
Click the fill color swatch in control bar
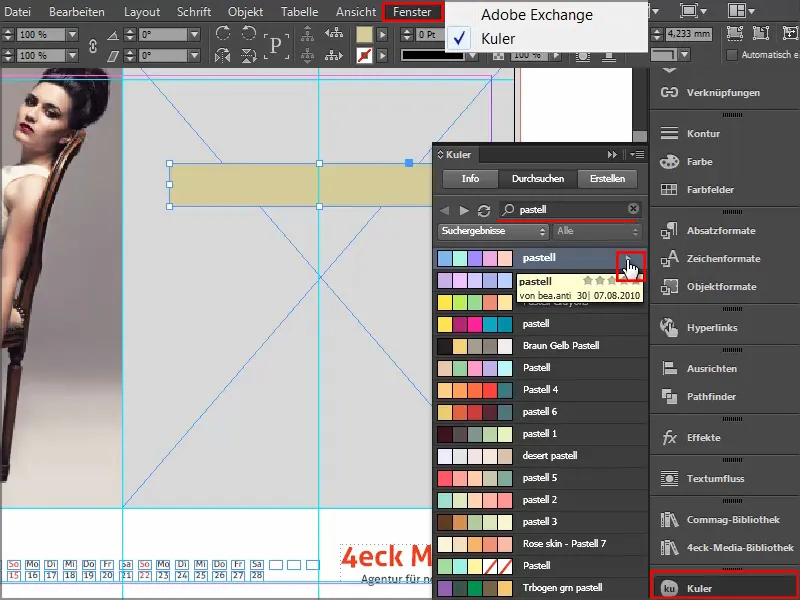(364, 35)
